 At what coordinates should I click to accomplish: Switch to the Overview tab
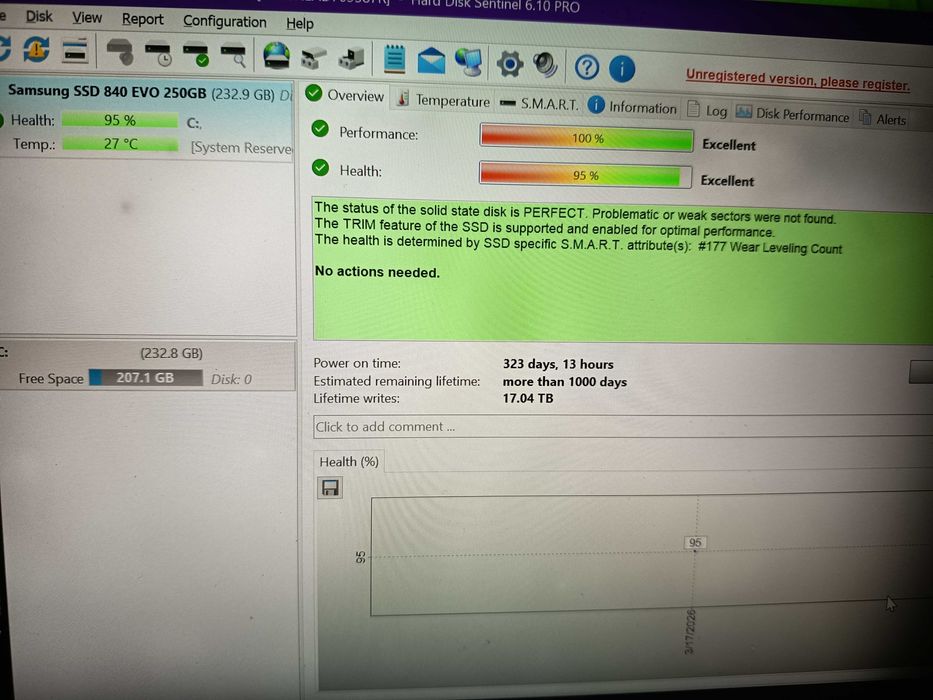(x=345, y=95)
